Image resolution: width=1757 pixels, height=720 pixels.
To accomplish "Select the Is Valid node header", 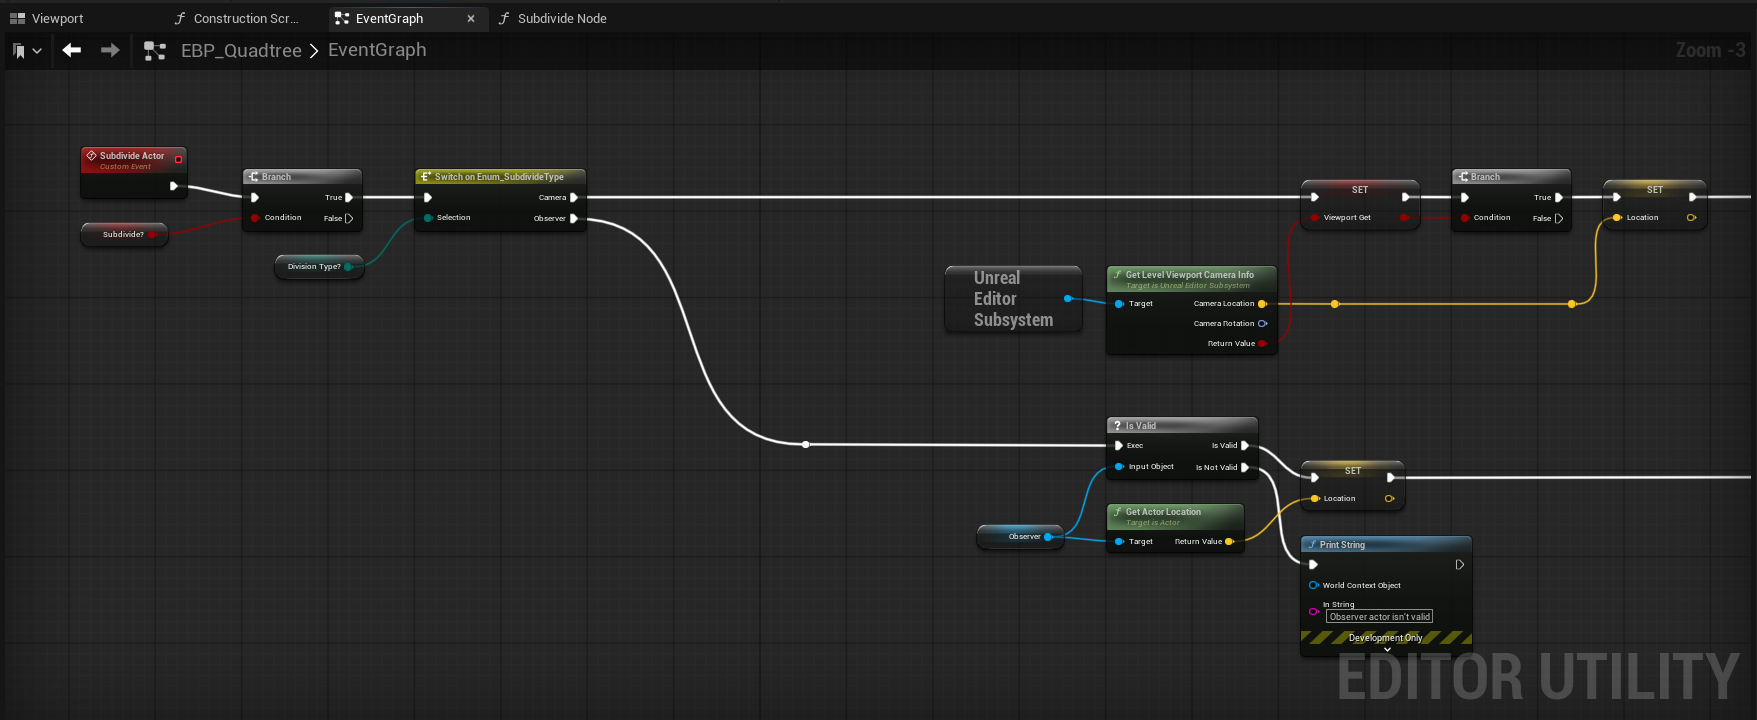I will click(x=1182, y=426).
